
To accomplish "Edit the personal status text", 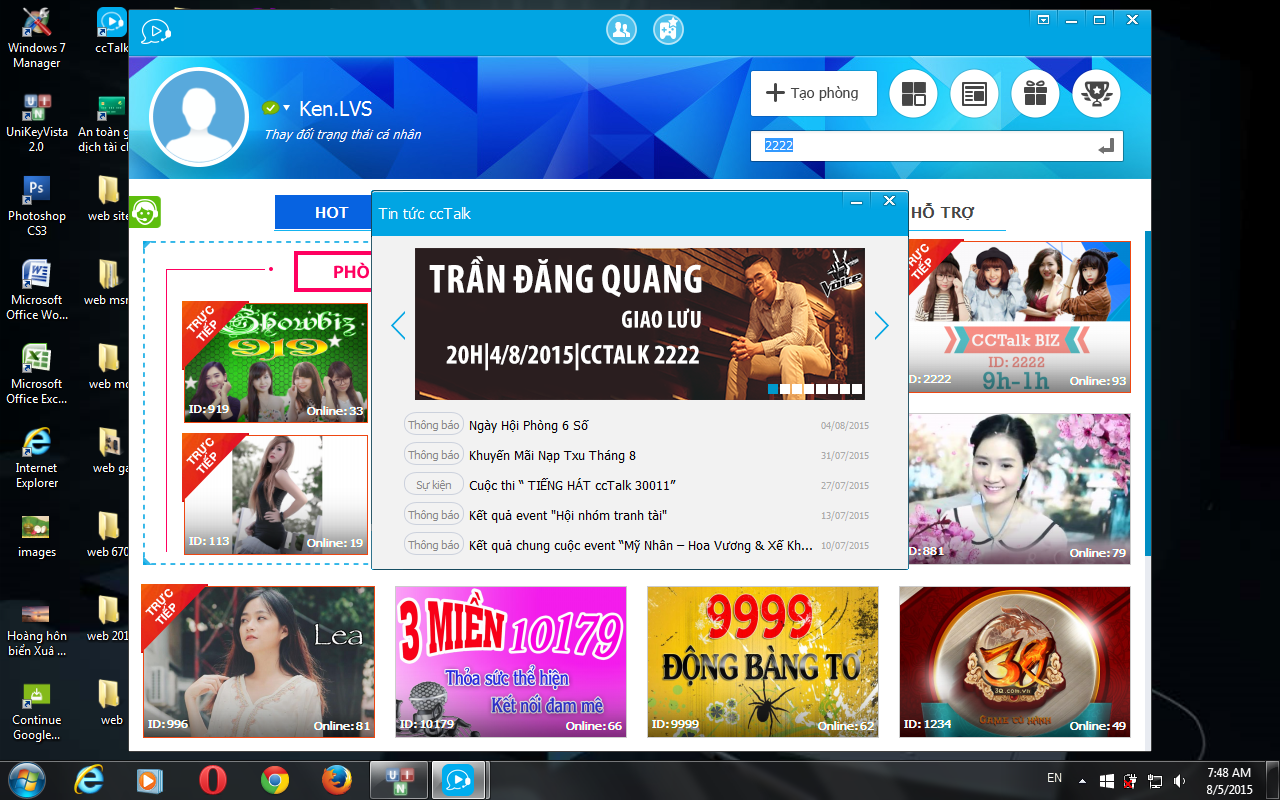I will (x=342, y=134).
